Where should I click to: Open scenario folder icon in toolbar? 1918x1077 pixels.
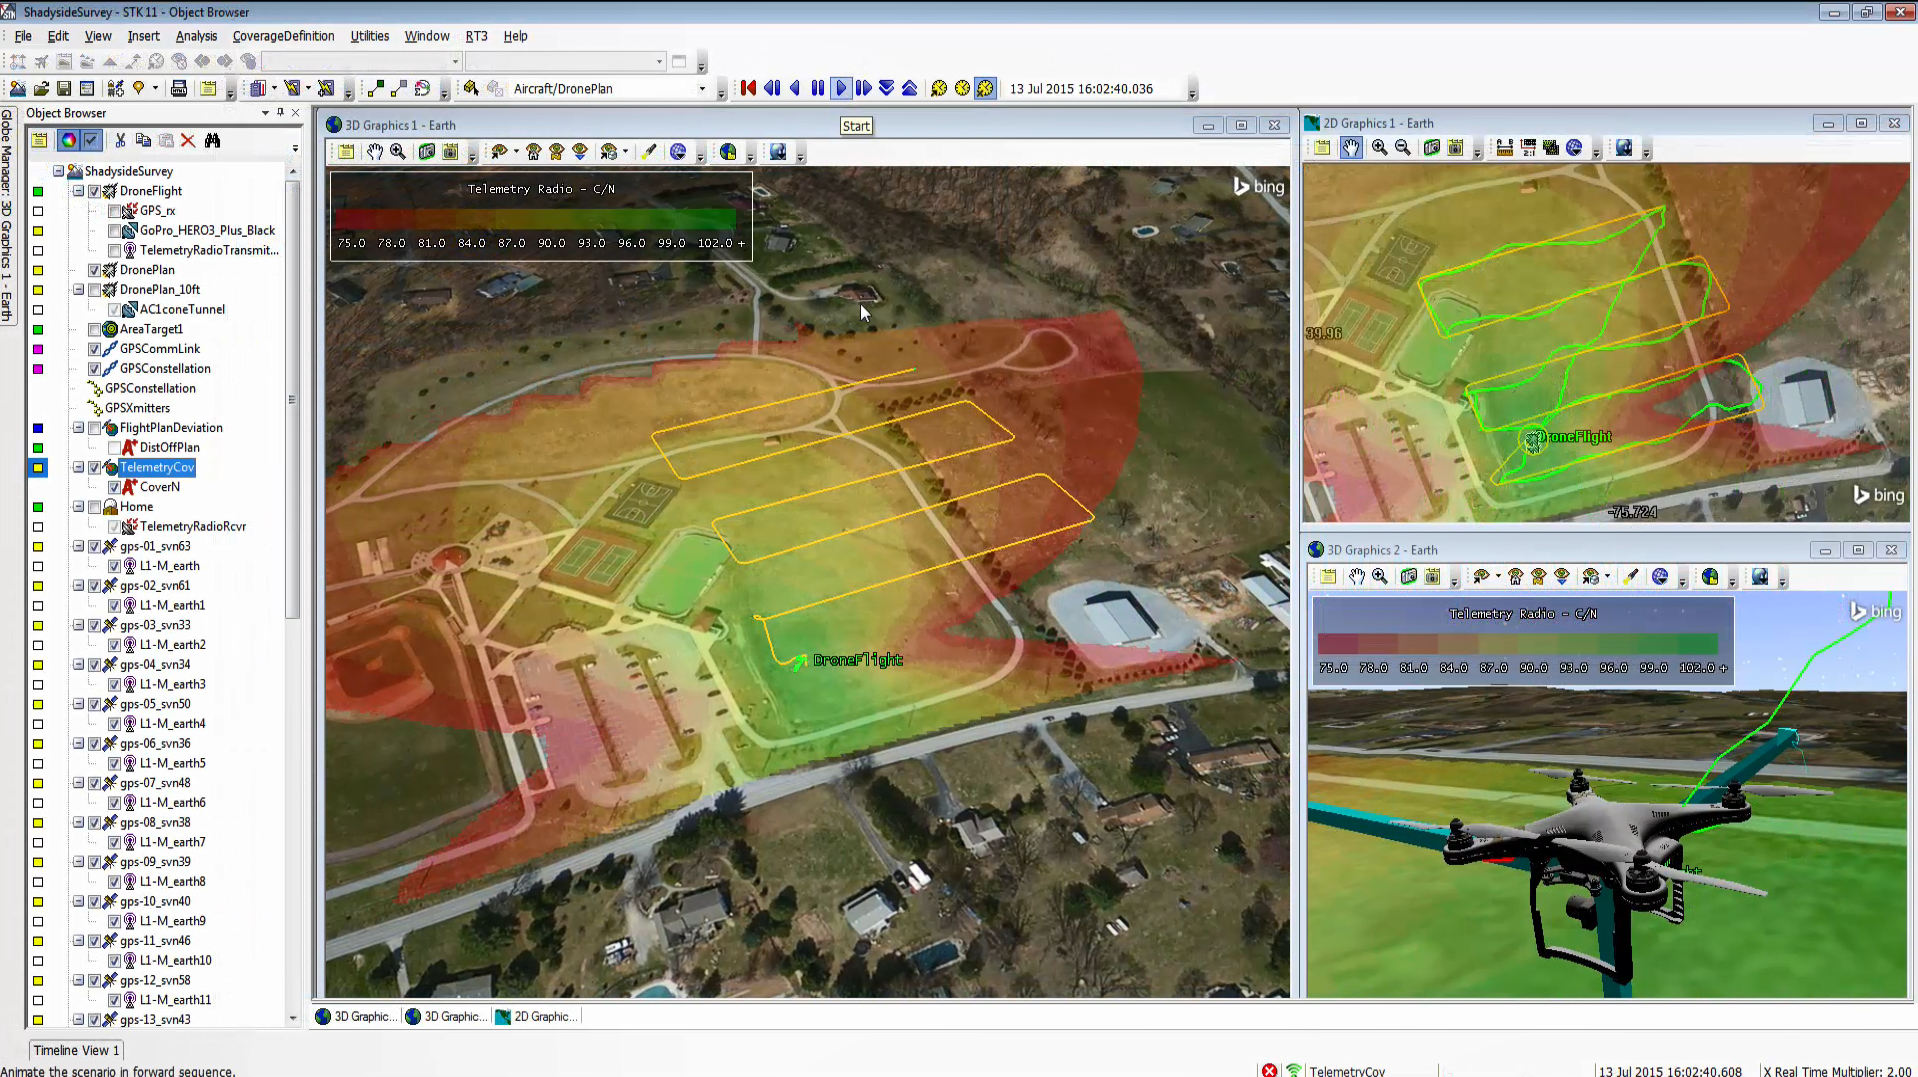pyautogui.click(x=41, y=89)
